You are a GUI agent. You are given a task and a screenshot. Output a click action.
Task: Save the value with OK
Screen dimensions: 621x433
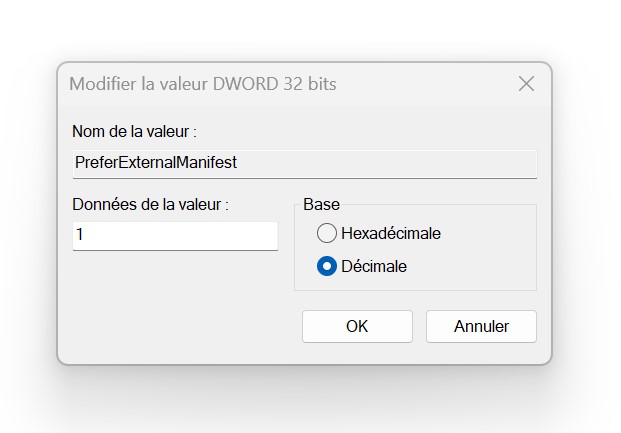[357, 326]
